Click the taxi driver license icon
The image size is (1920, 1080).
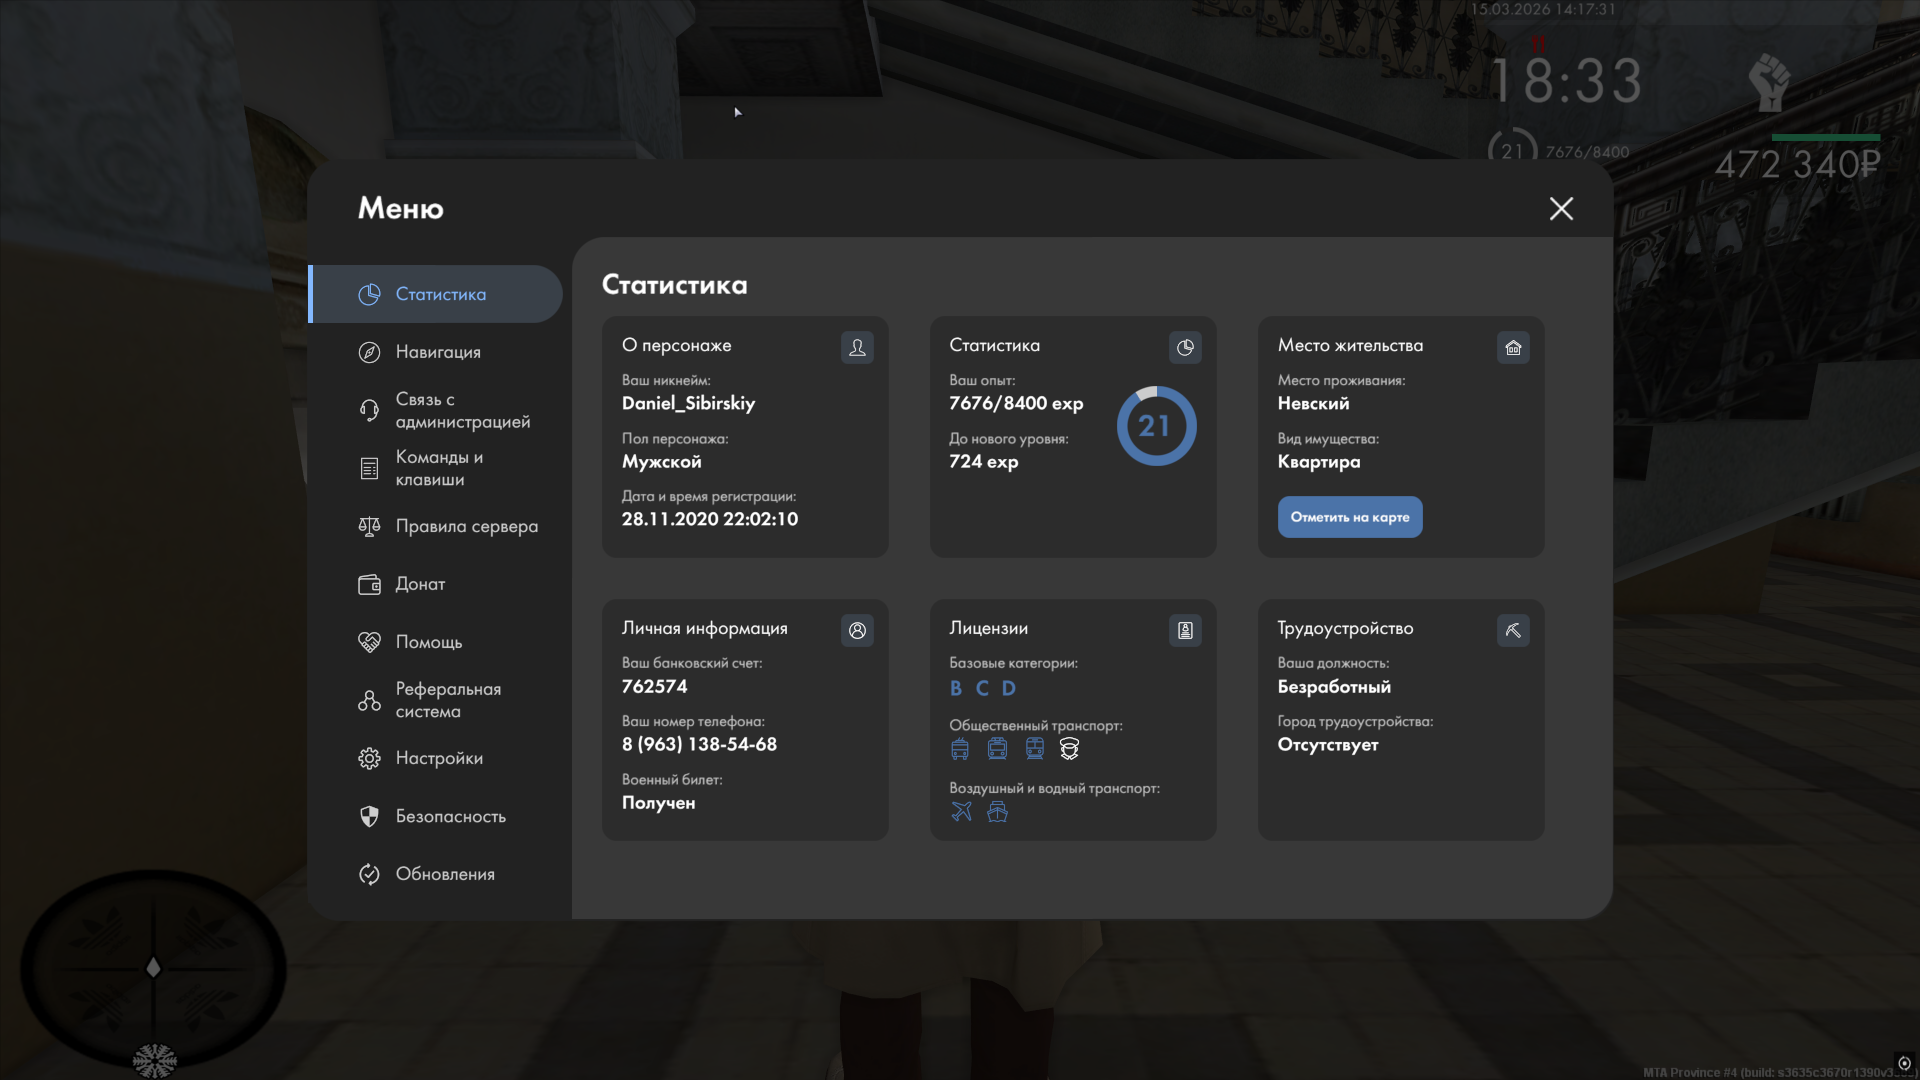pyautogui.click(x=1069, y=748)
